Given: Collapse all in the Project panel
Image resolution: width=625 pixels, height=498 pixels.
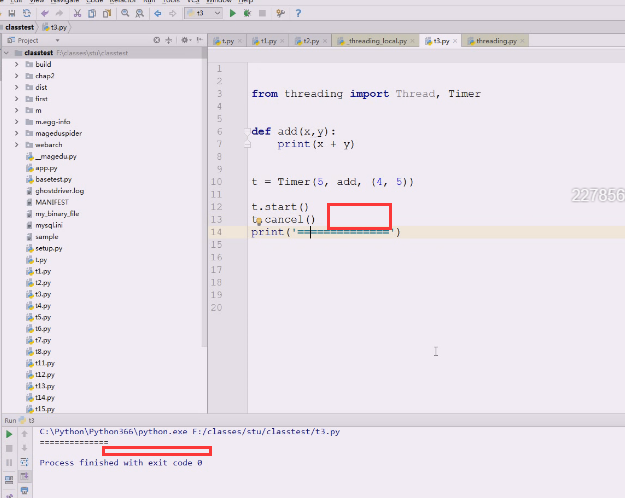Looking at the screenshot, I should pyautogui.click(x=169, y=40).
